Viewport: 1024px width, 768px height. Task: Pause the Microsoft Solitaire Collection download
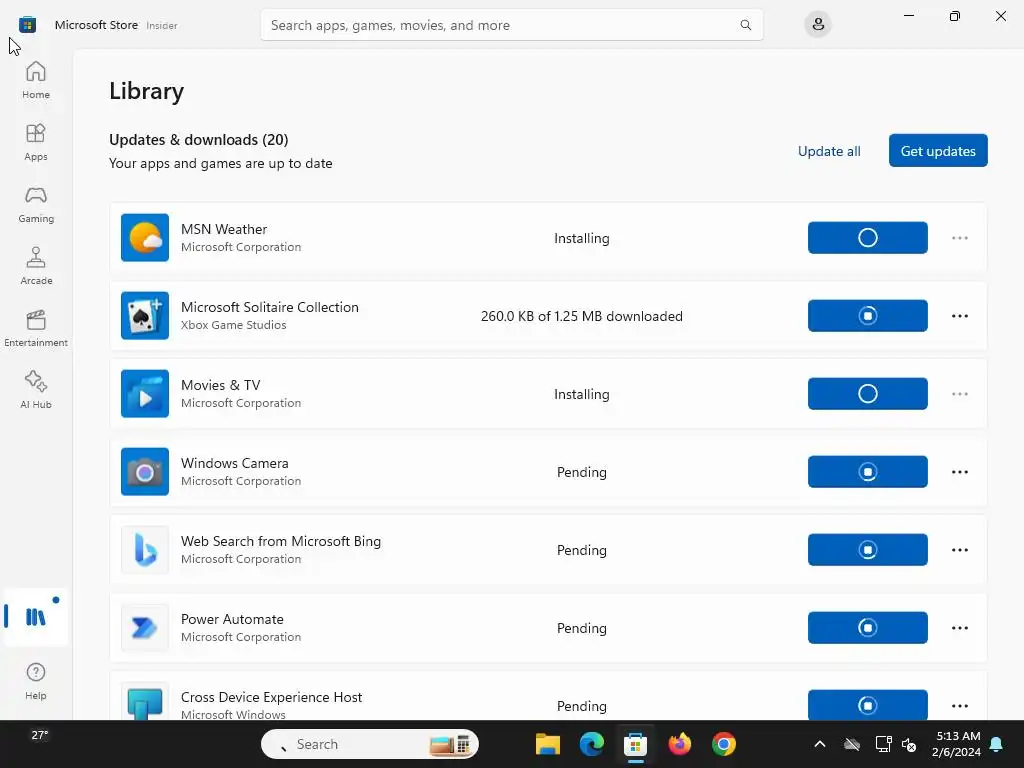867,316
